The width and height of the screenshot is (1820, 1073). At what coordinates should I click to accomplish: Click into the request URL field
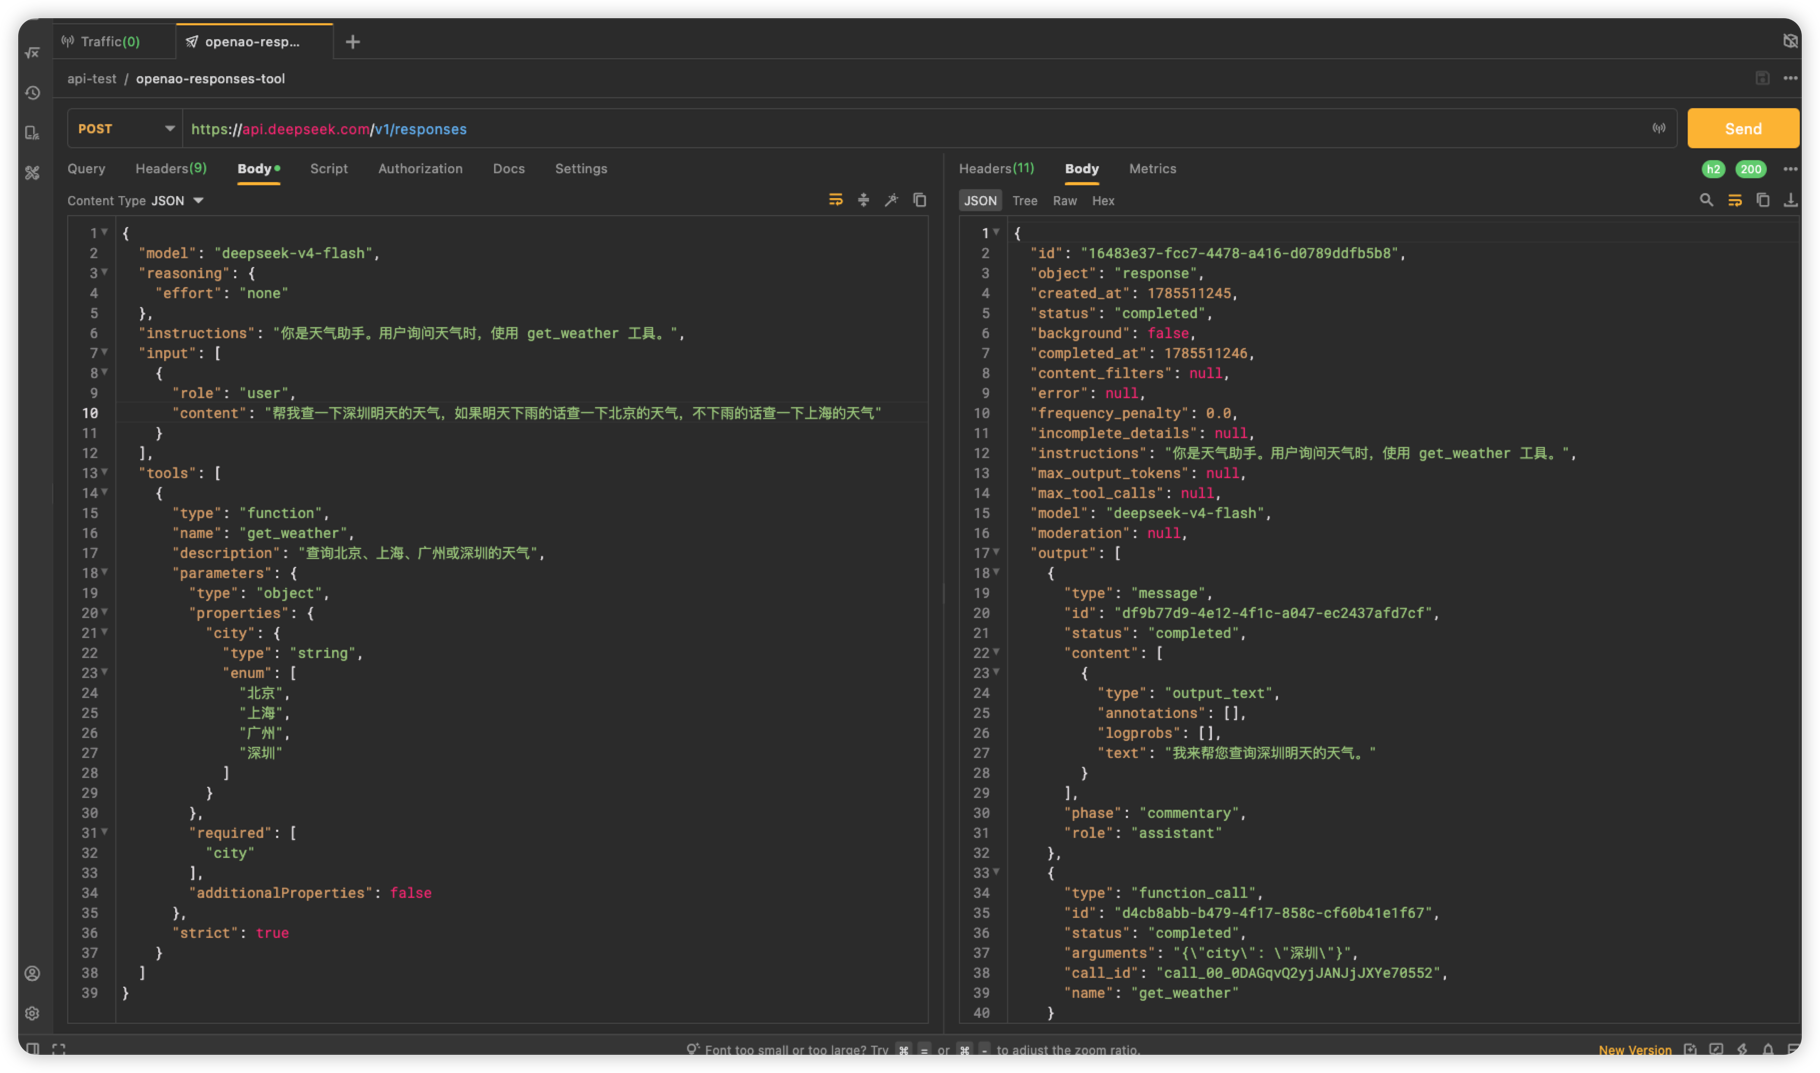coord(915,129)
